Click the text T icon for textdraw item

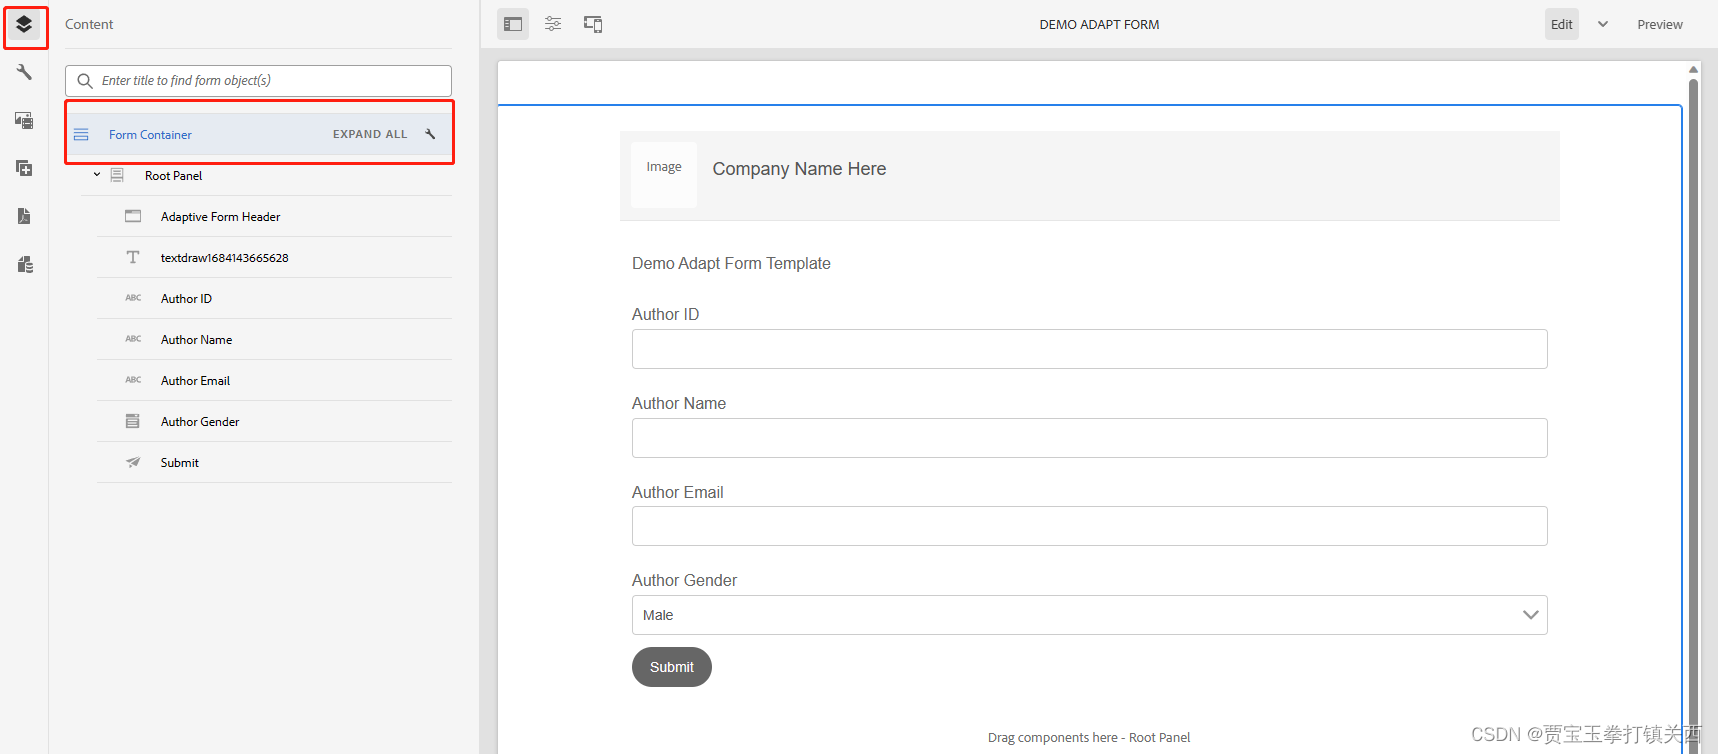point(133,257)
